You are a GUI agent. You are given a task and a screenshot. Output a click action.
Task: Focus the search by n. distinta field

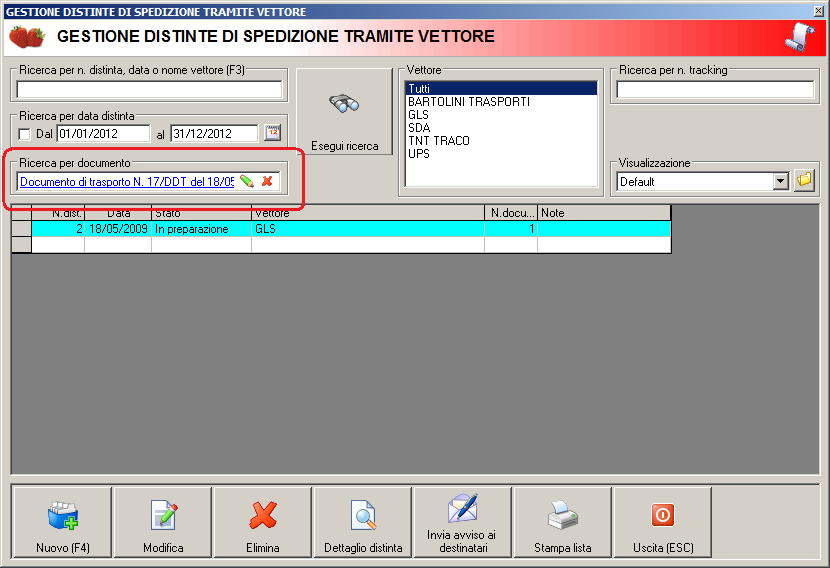click(x=149, y=89)
